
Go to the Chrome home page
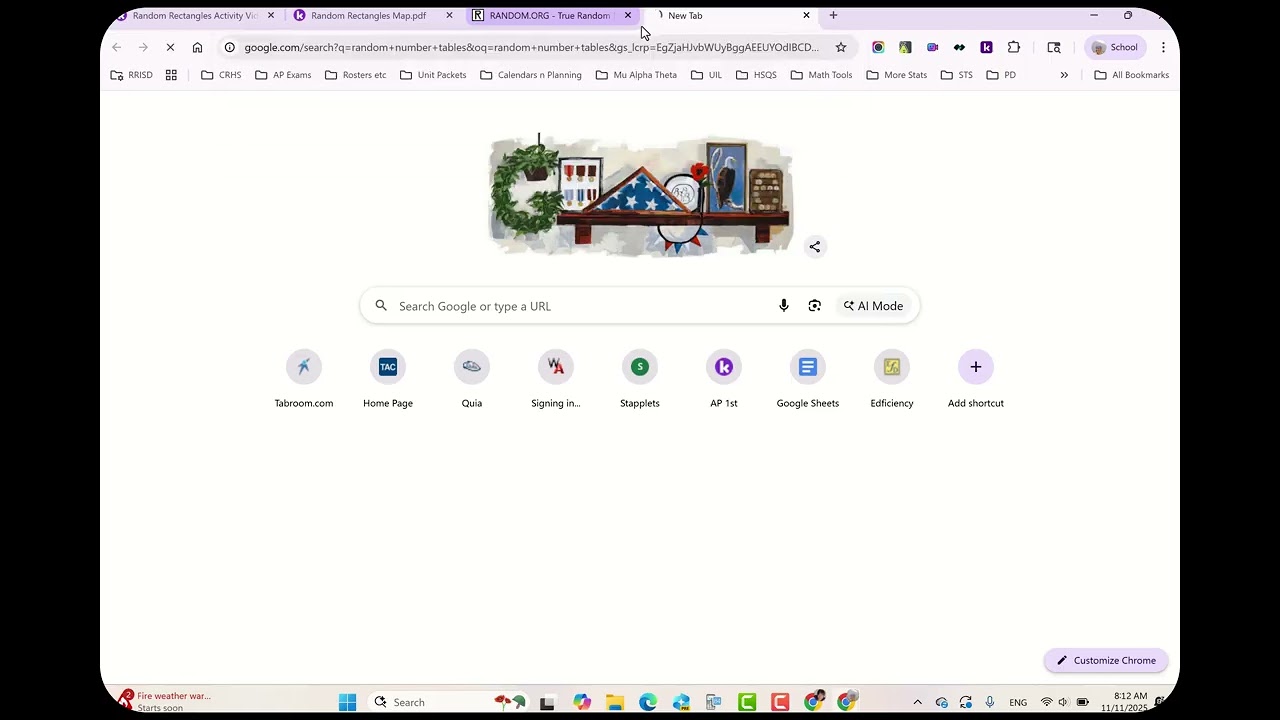pos(197,47)
